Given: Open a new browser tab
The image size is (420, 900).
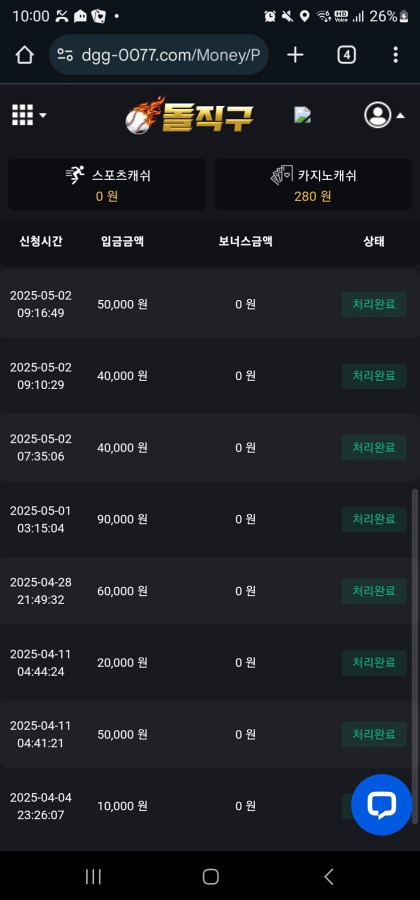Looking at the screenshot, I should pos(295,55).
